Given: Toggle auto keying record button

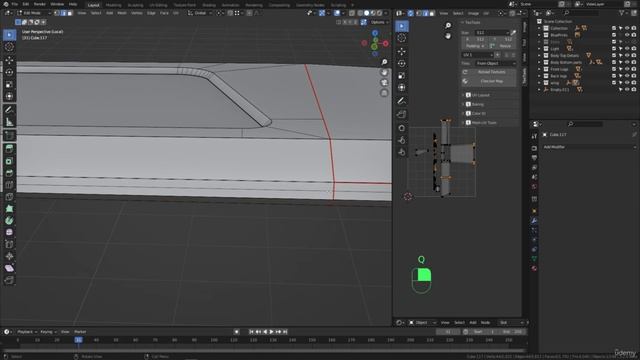Looking at the screenshot, I should point(236,332).
